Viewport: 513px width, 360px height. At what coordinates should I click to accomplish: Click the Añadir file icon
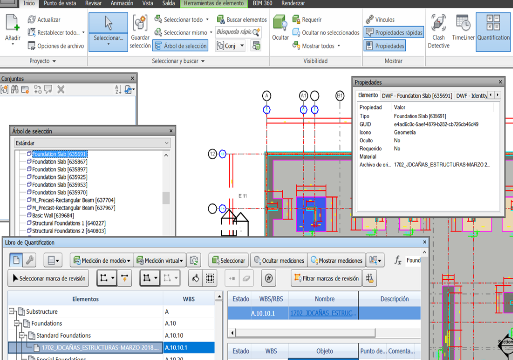tap(12, 23)
